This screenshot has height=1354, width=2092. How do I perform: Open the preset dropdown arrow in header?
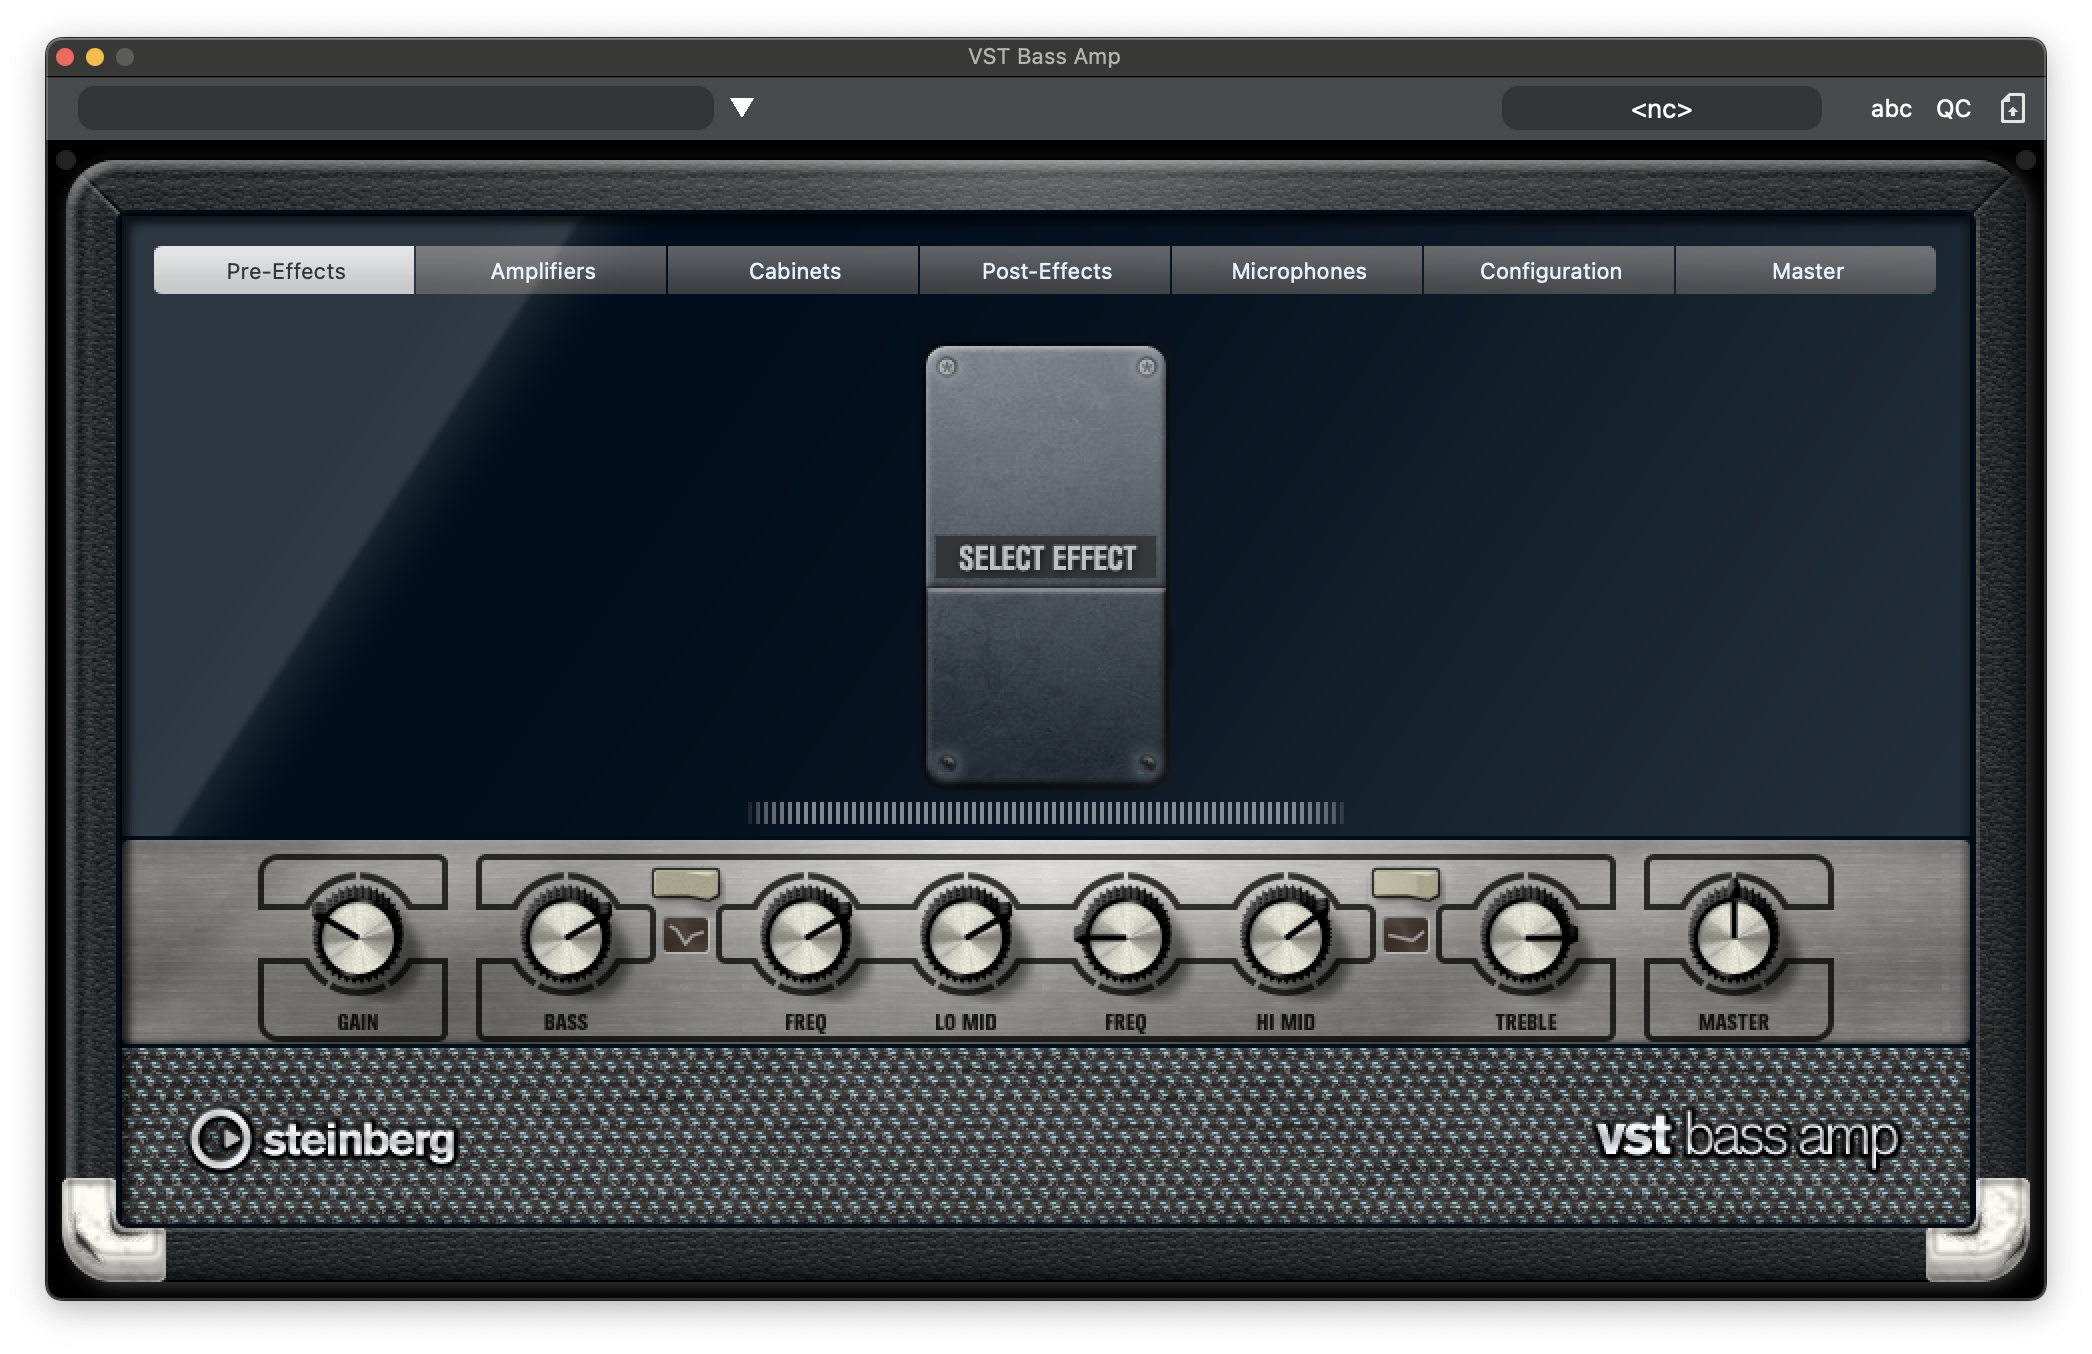pos(741,108)
